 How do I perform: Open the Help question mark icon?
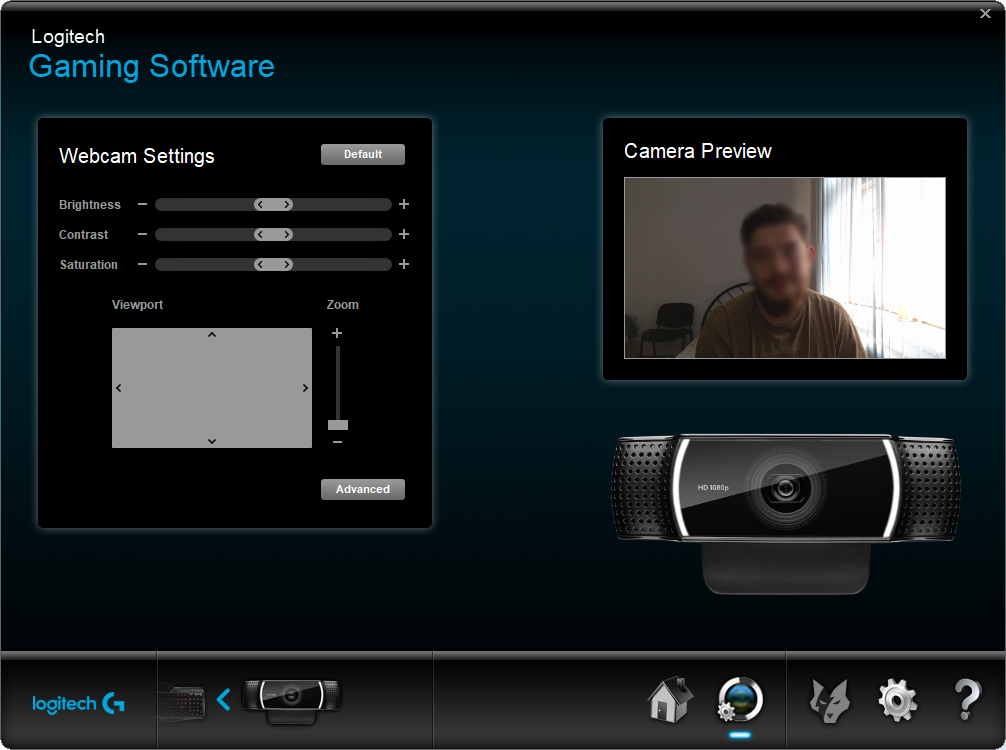pyautogui.click(x=966, y=700)
